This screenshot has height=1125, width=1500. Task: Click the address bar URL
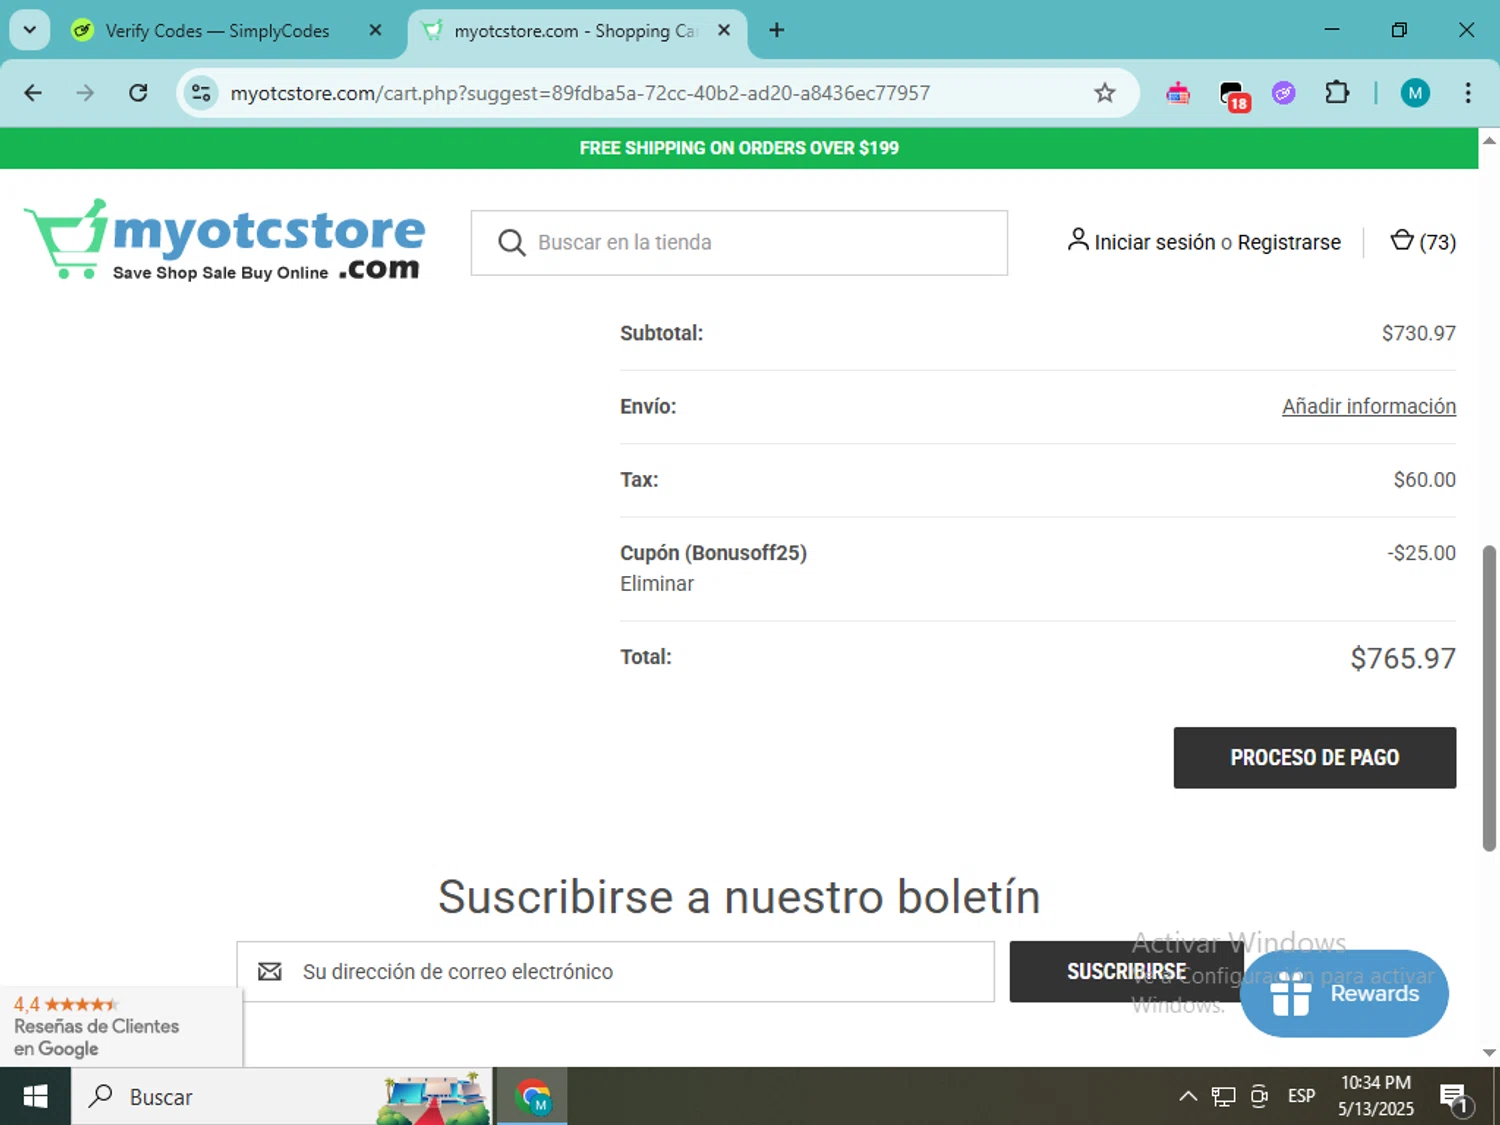[580, 93]
